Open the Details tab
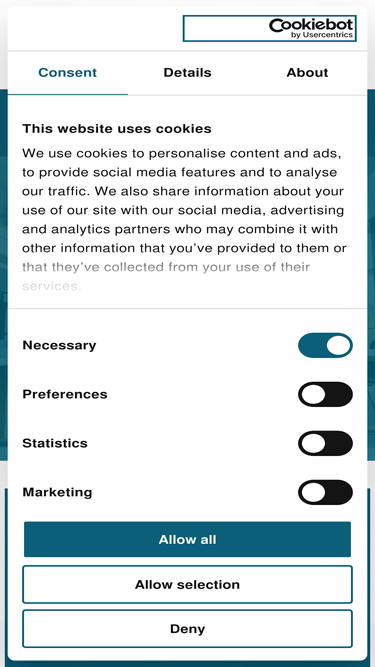The image size is (375, 667). click(x=188, y=73)
